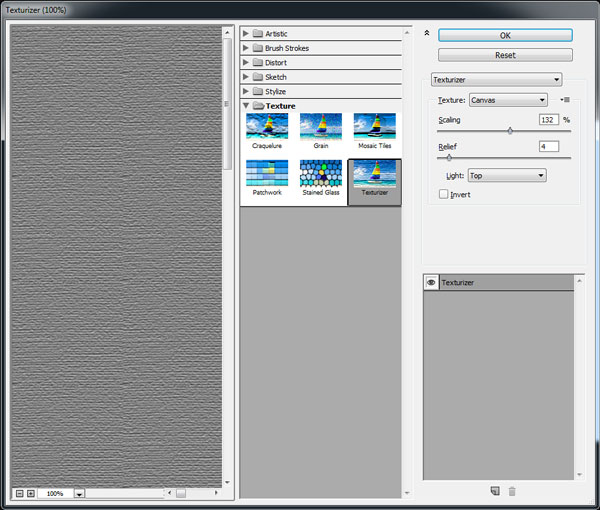Click the preview horizontal scrollbar thumb
The image size is (600, 510).
(x=181, y=493)
